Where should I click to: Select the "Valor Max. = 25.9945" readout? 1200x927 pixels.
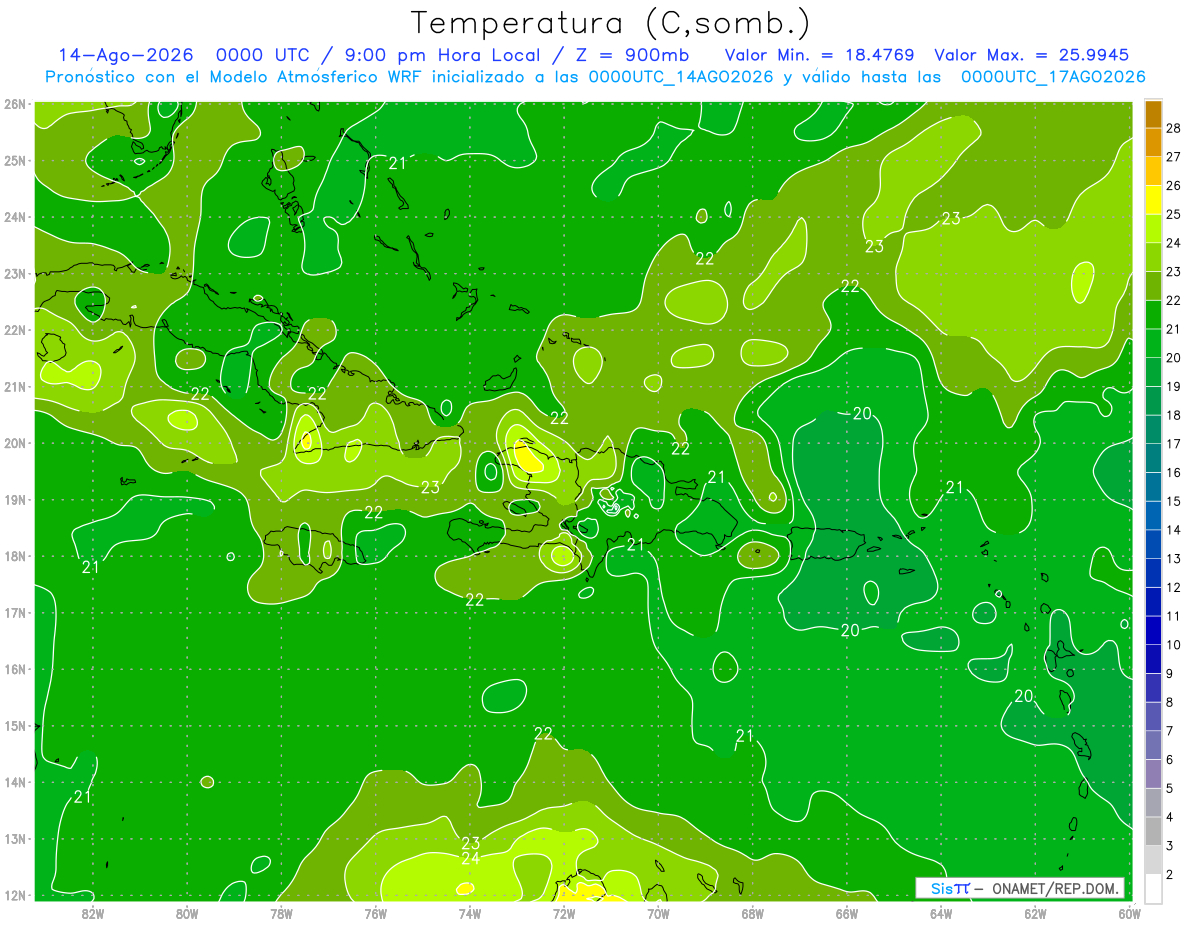(x=1032, y=55)
